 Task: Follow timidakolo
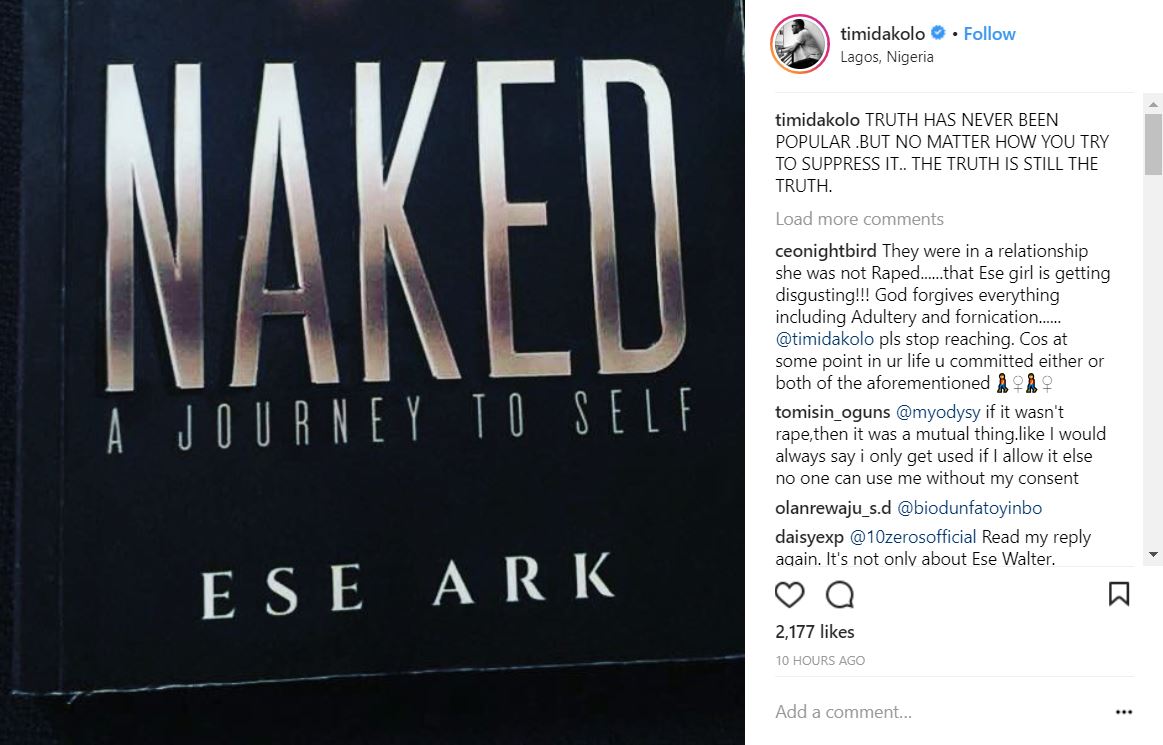[x=989, y=34]
